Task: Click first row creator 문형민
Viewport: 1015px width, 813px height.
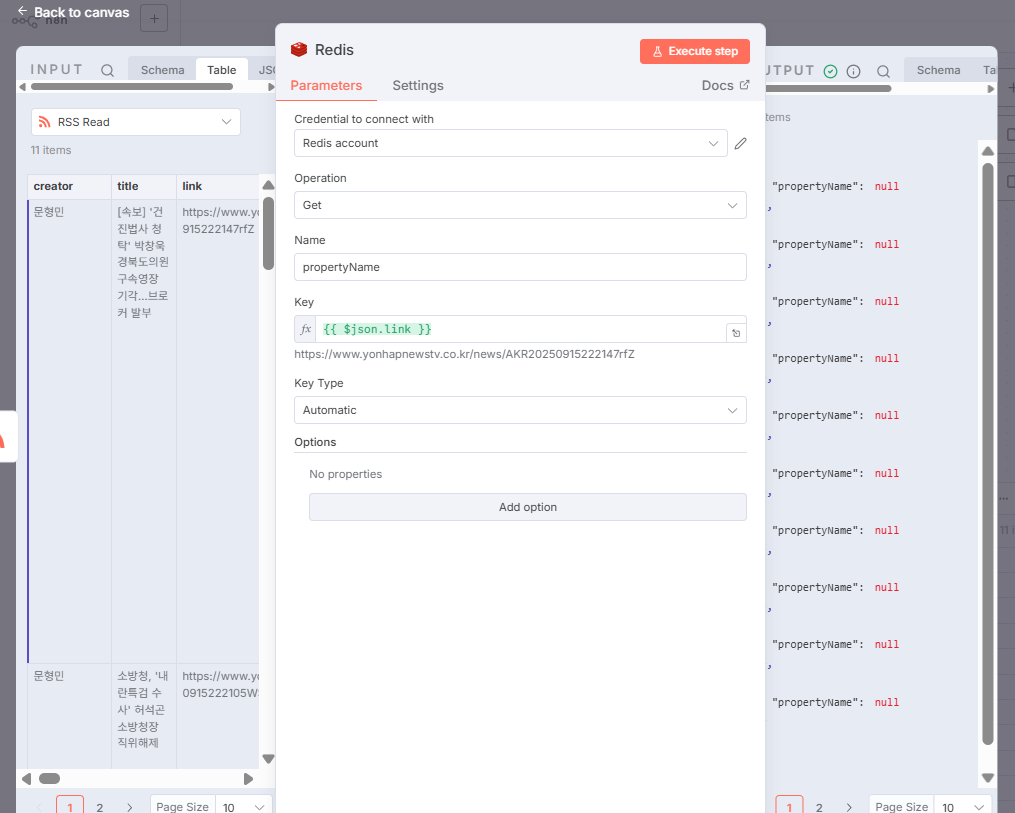Action: click(49, 212)
